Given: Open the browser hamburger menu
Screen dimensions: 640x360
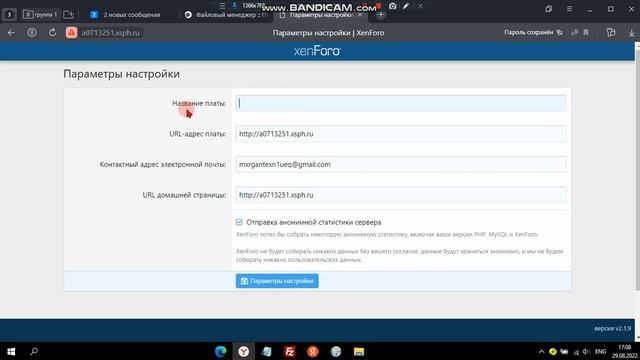Looking at the screenshot, I should [x=569, y=9].
